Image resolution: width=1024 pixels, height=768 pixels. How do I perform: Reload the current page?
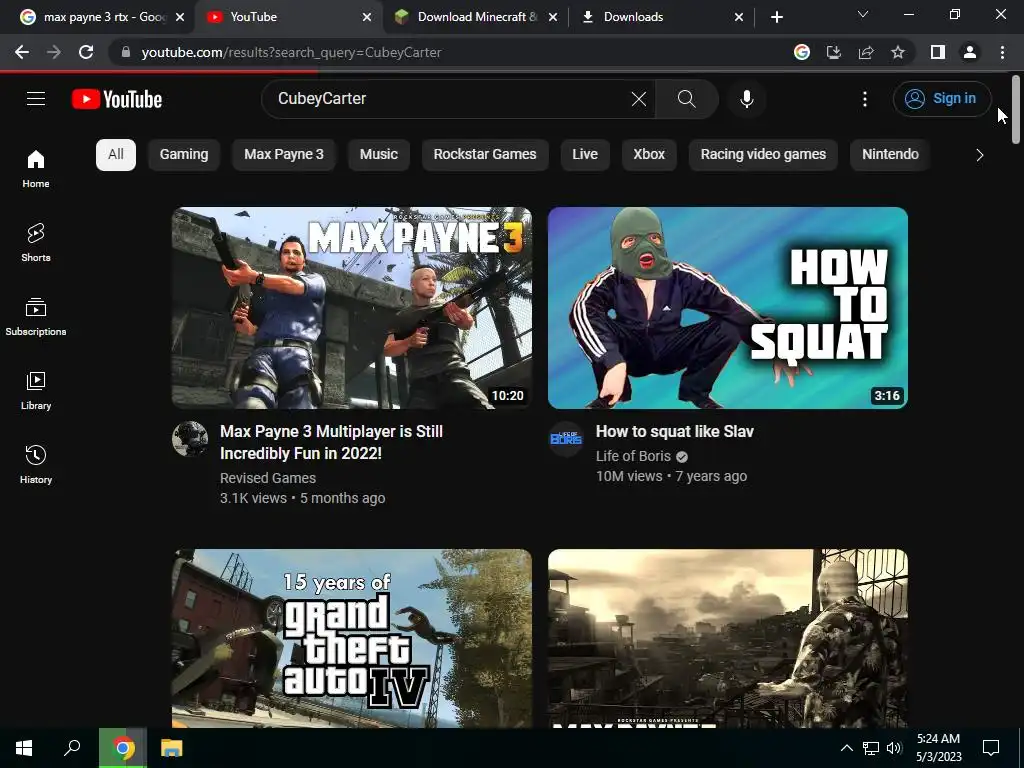pos(86,52)
